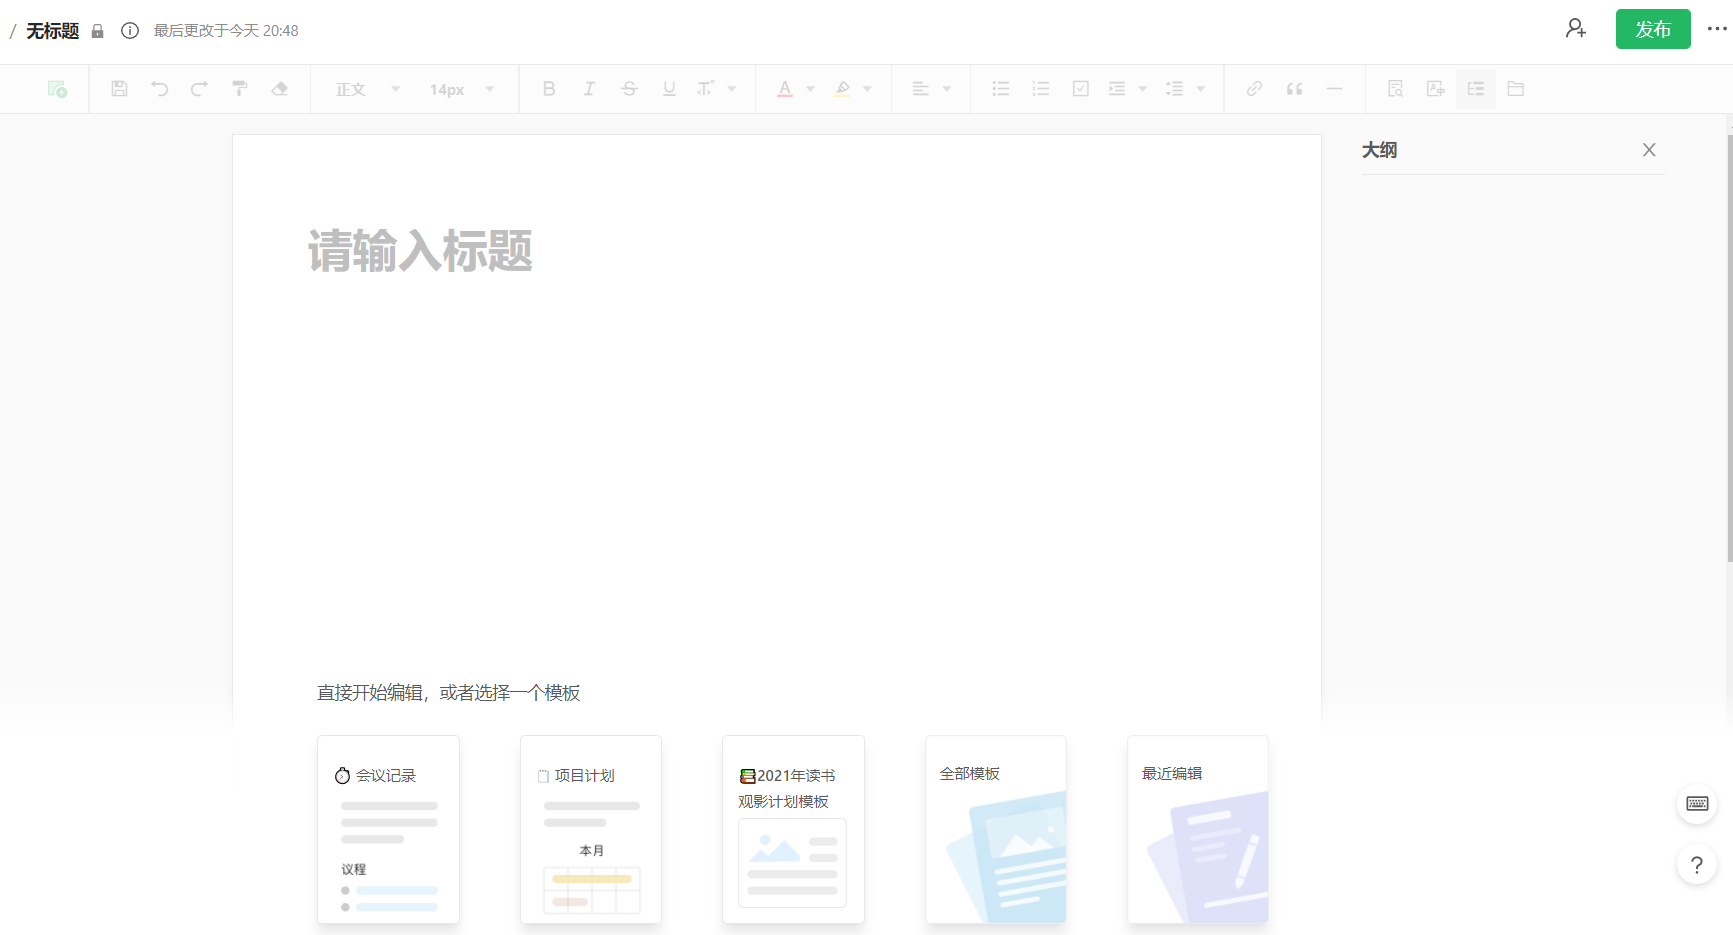Open the 正文 paragraph style dropdown
Viewport: 1733px width, 935px height.
click(x=367, y=89)
